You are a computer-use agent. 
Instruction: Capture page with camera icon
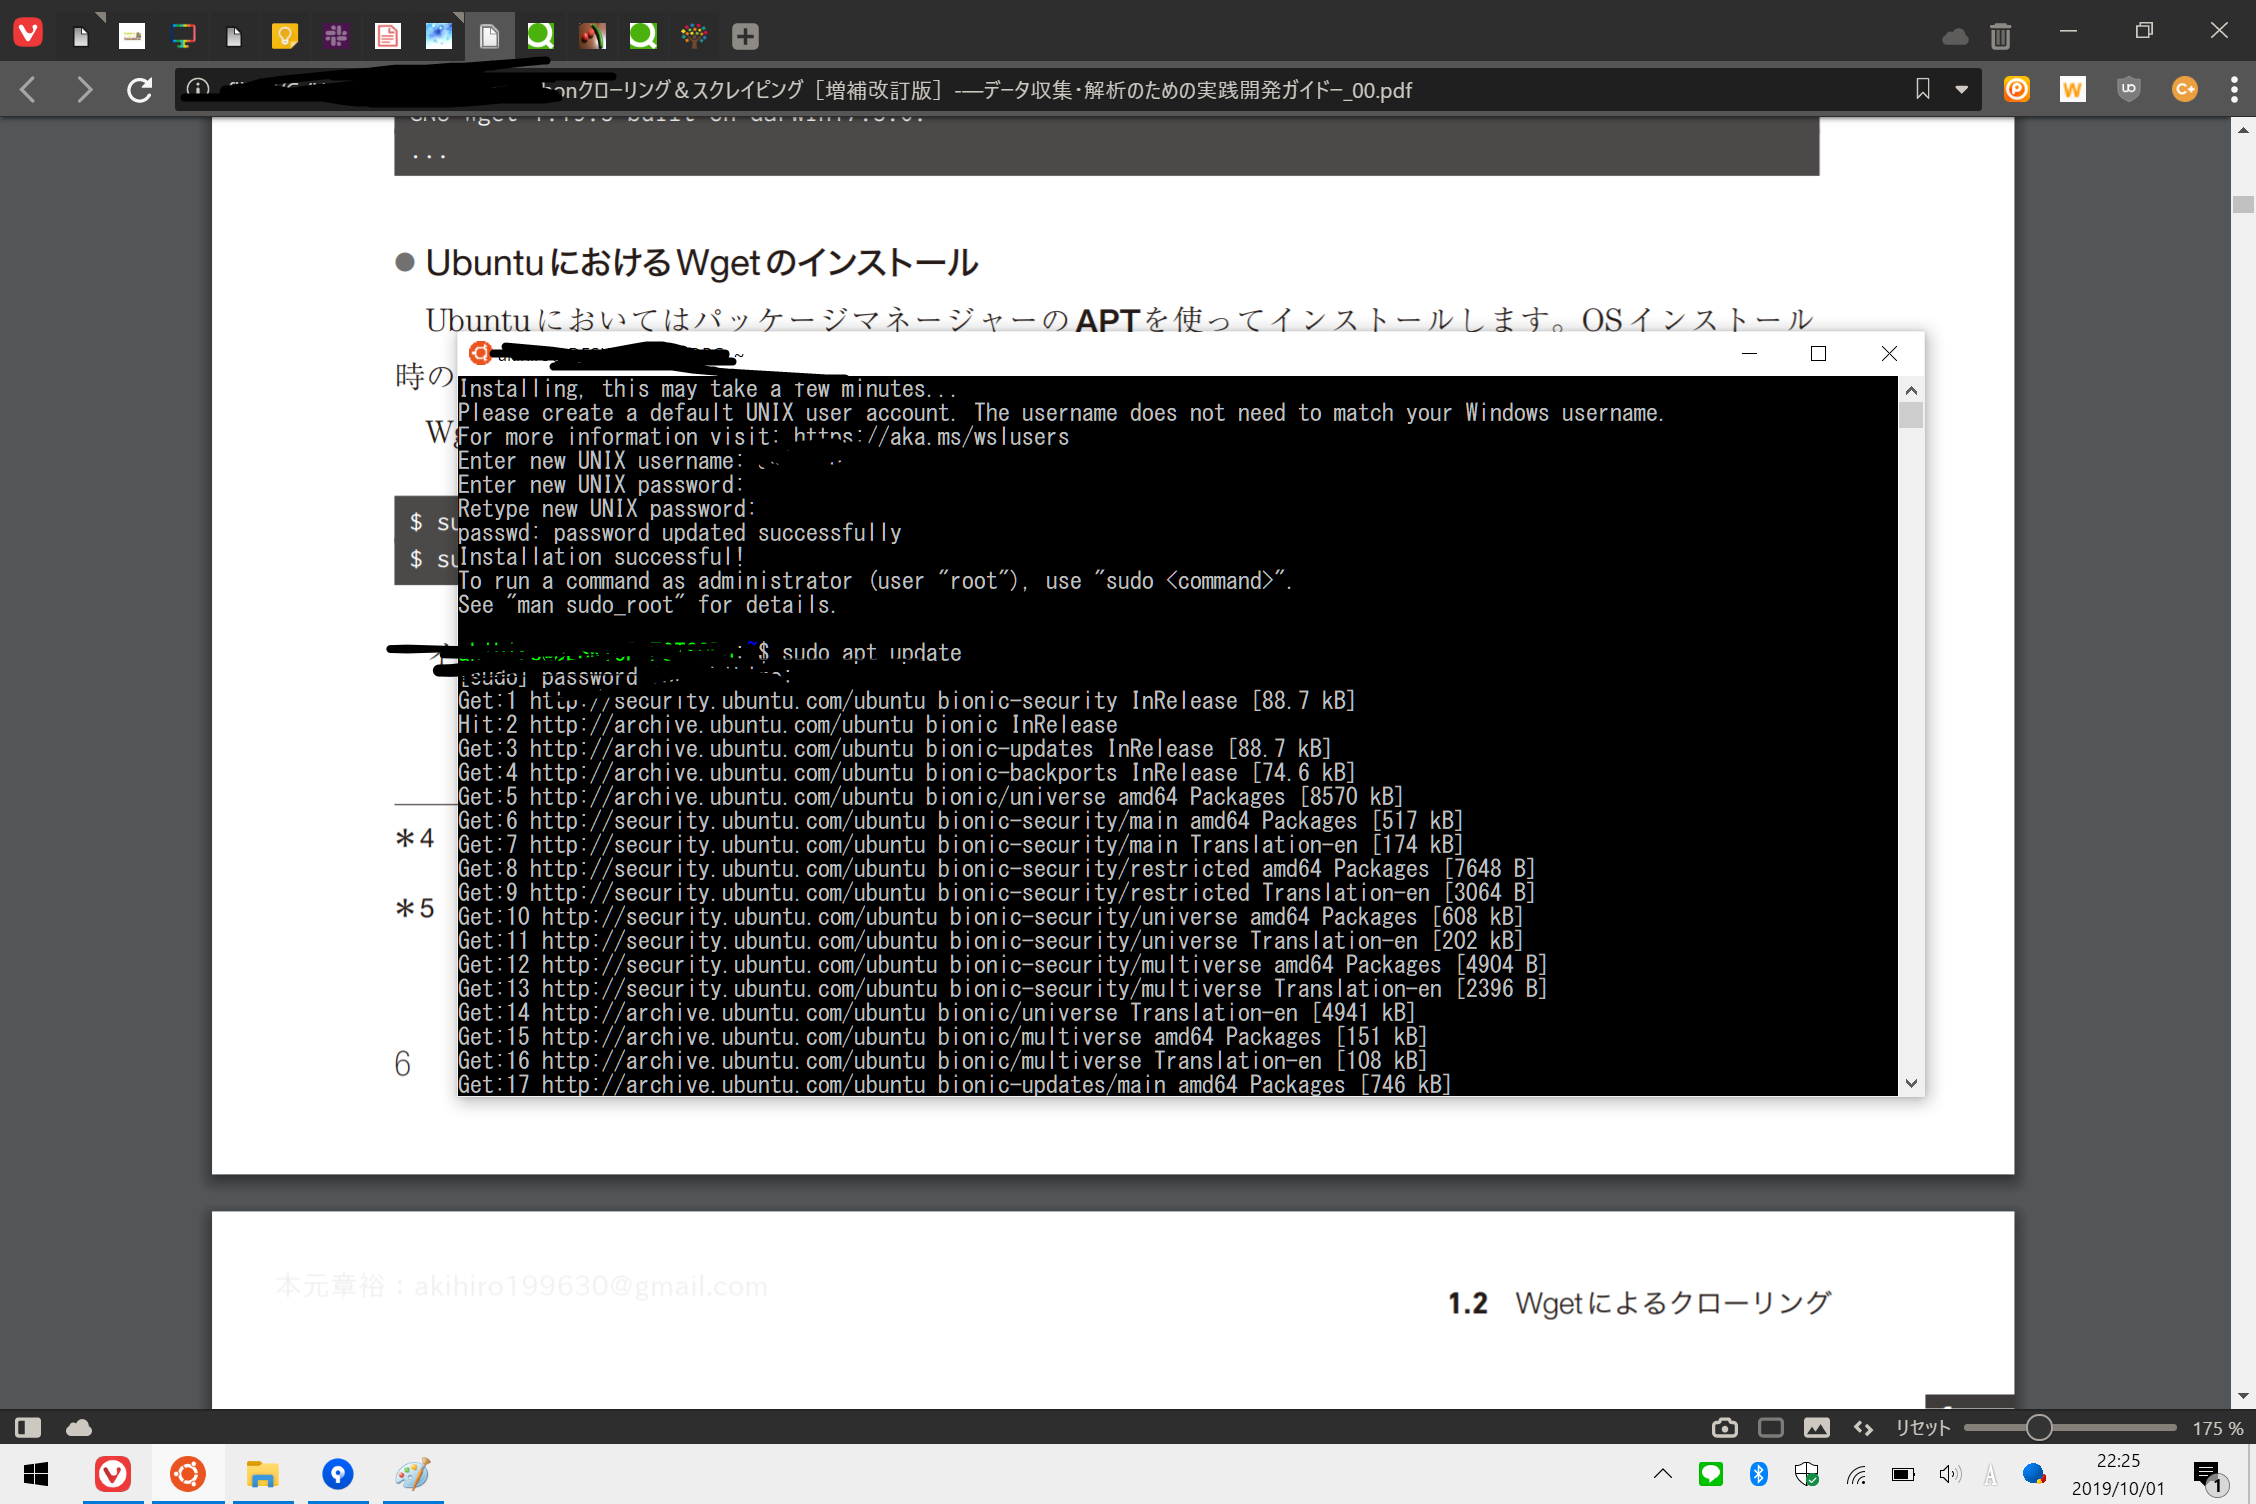1724,1428
